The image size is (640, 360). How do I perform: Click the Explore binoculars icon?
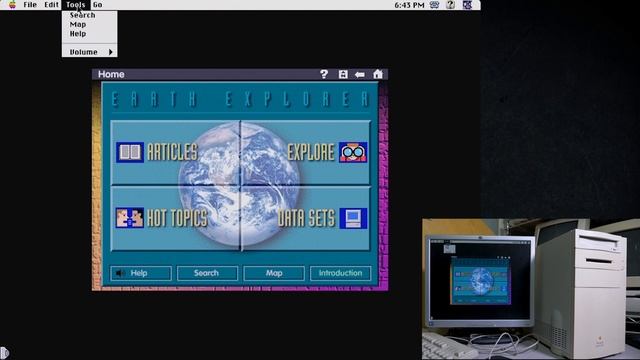(x=353, y=152)
